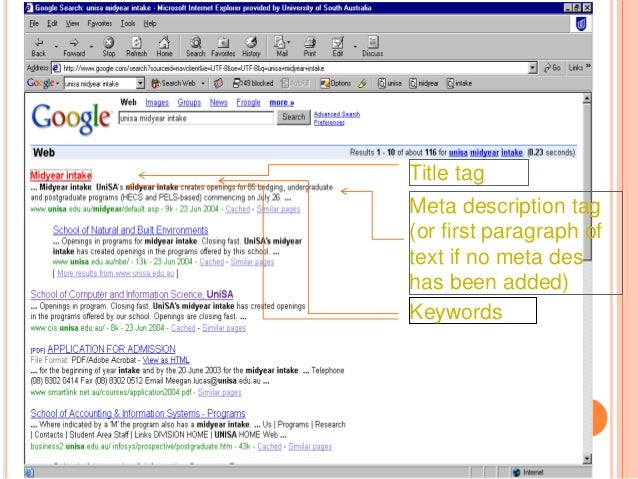Open the Edit menu in the menu bar

coord(52,24)
